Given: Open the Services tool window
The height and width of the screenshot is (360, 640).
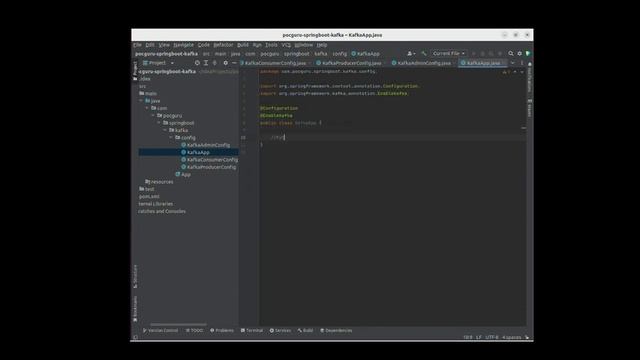Looking at the screenshot, I should tap(280, 330).
